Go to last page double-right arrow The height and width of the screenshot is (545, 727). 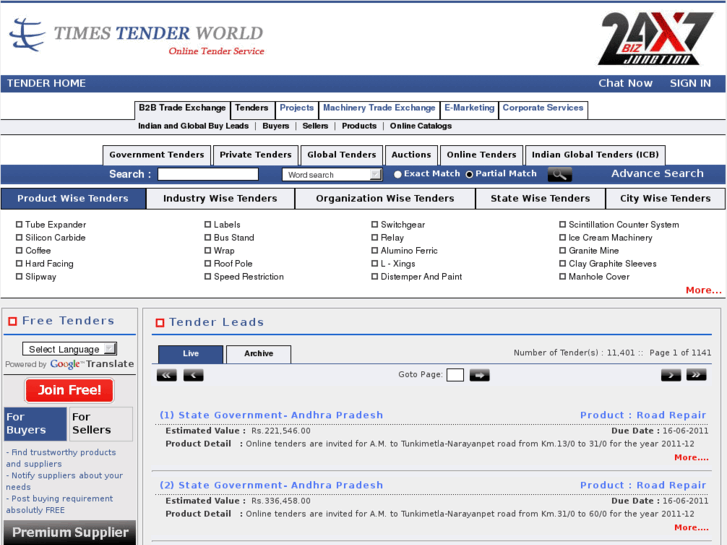click(696, 375)
